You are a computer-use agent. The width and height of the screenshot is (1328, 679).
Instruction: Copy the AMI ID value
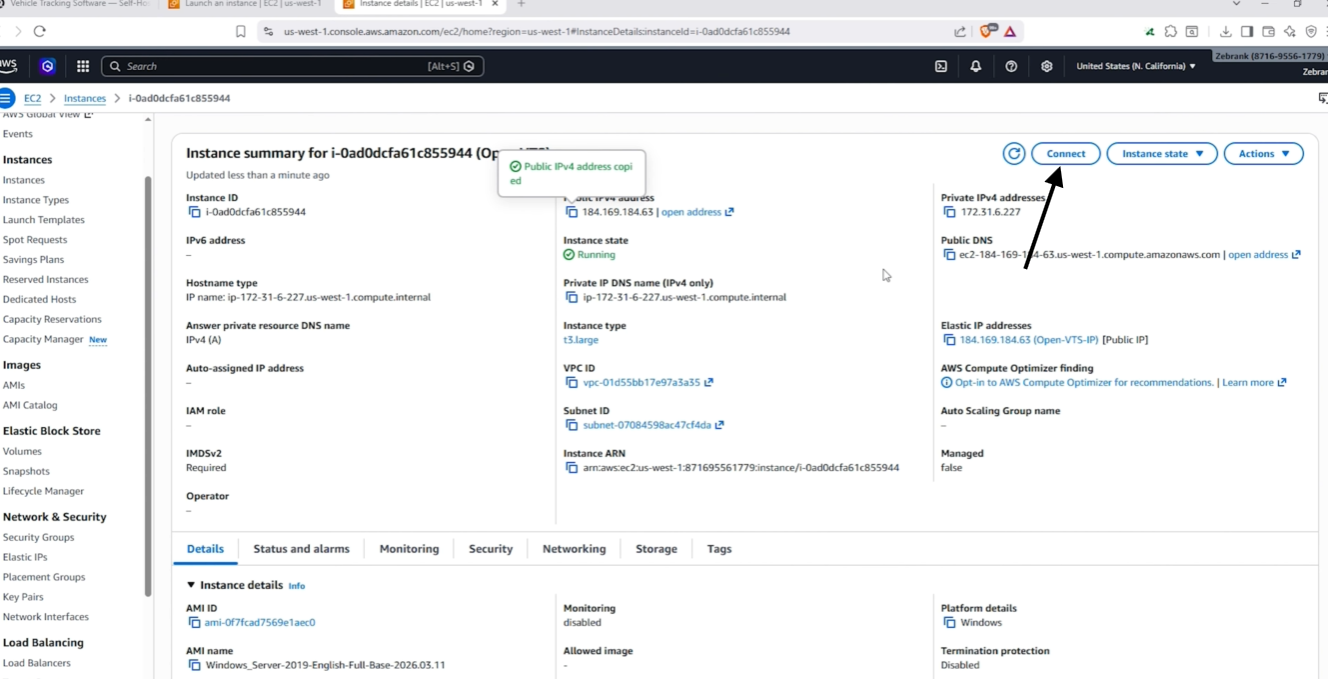pos(194,622)
